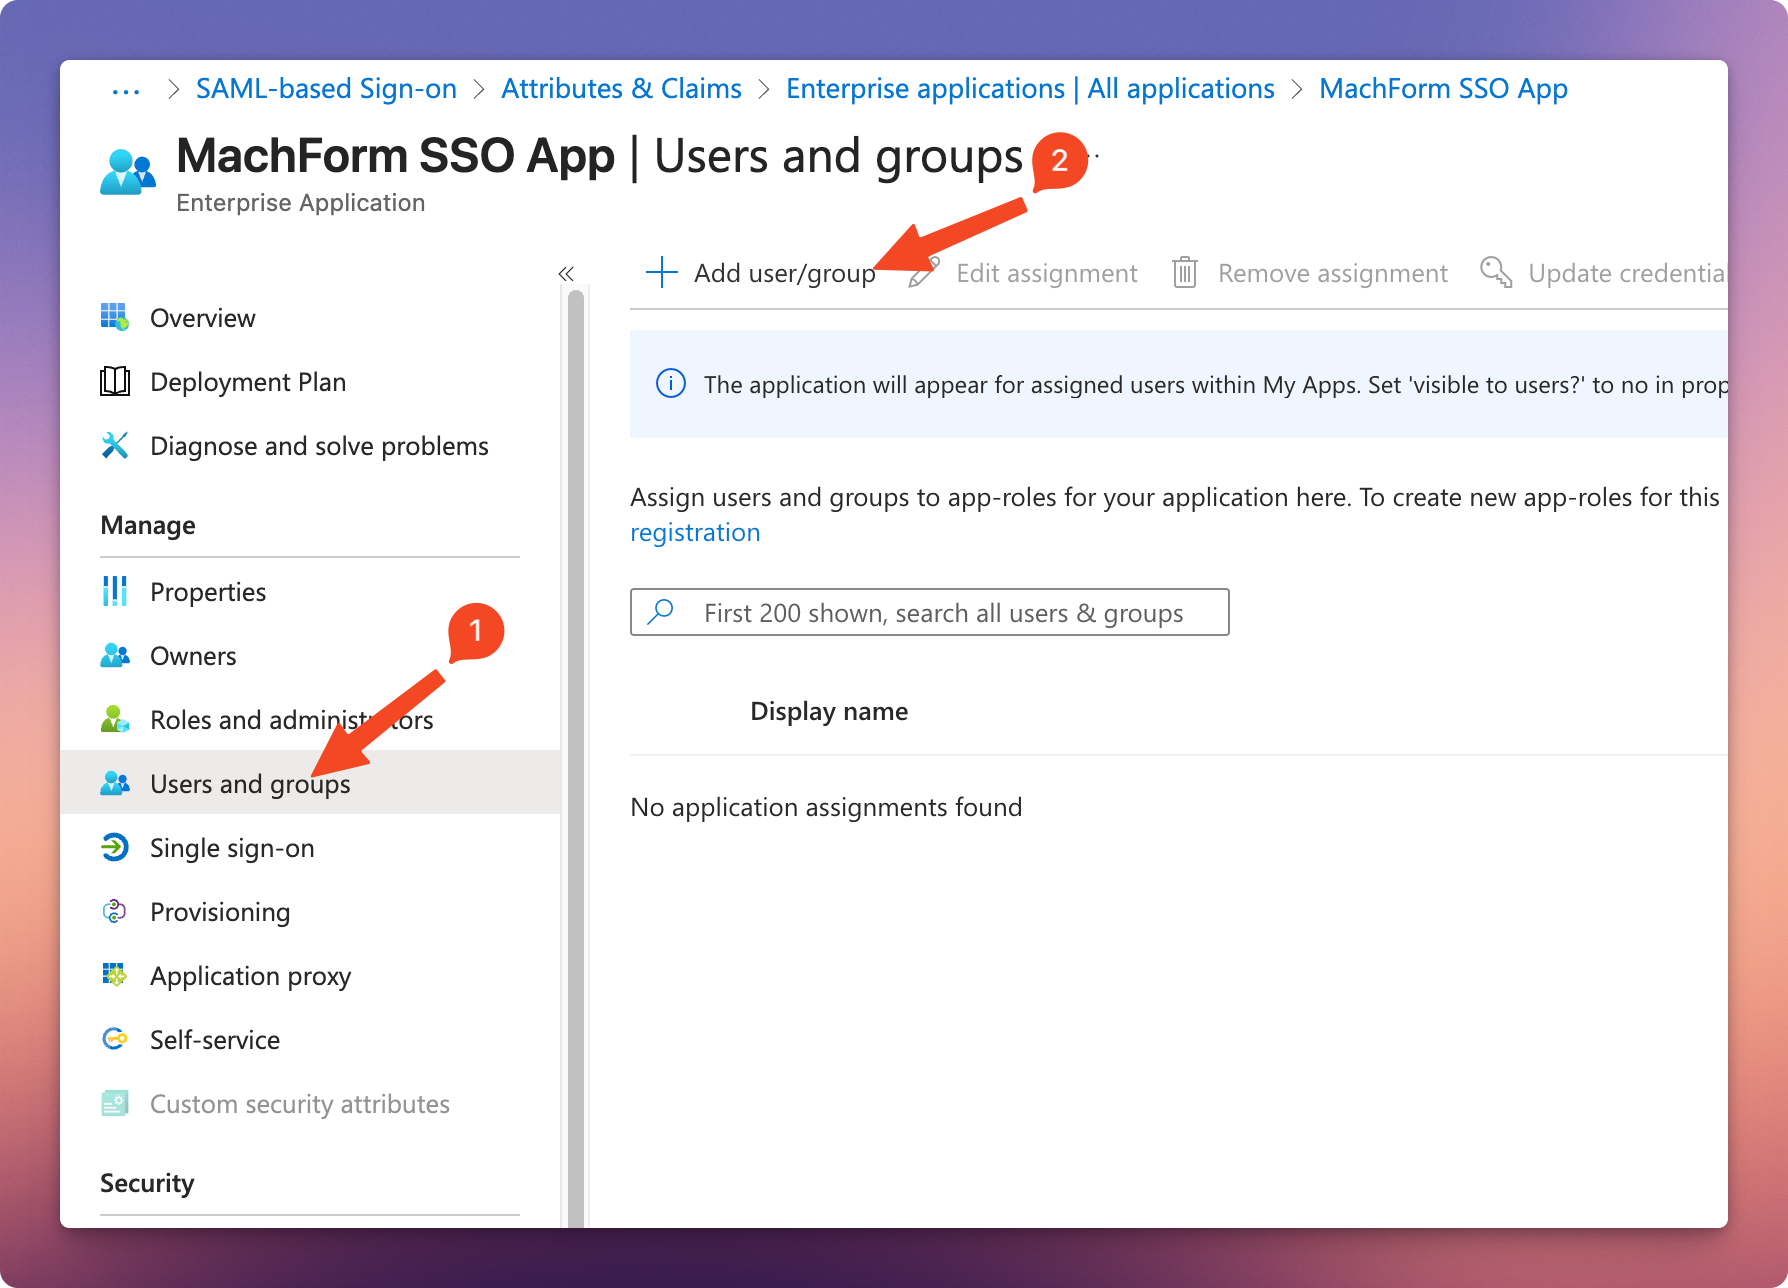Screen dimensions: 1788x1288
Task: Click the Deployment Plan book icon
Action: (115, 381)
